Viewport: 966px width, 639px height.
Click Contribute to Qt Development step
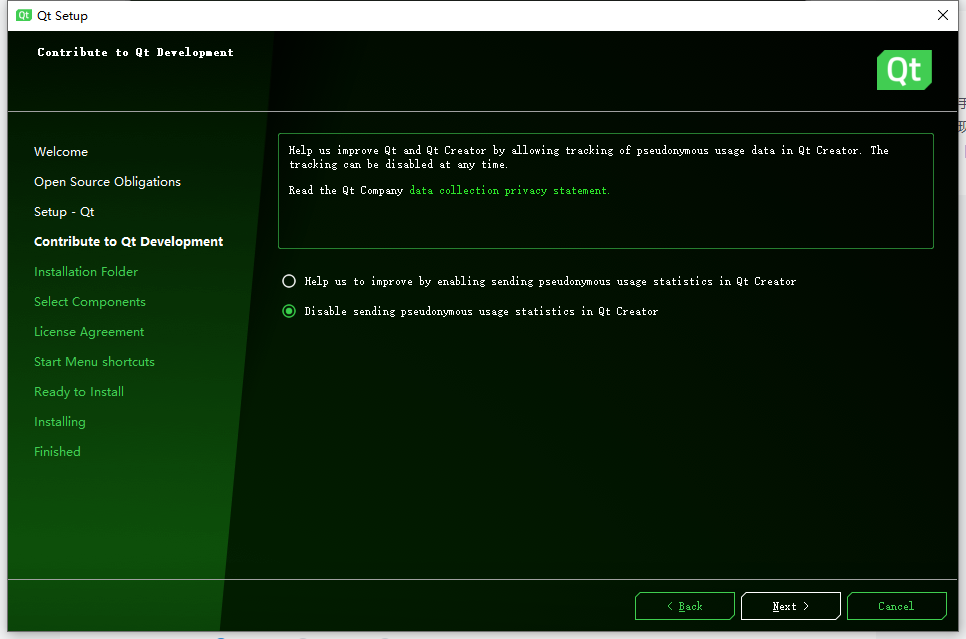[128, 241]
